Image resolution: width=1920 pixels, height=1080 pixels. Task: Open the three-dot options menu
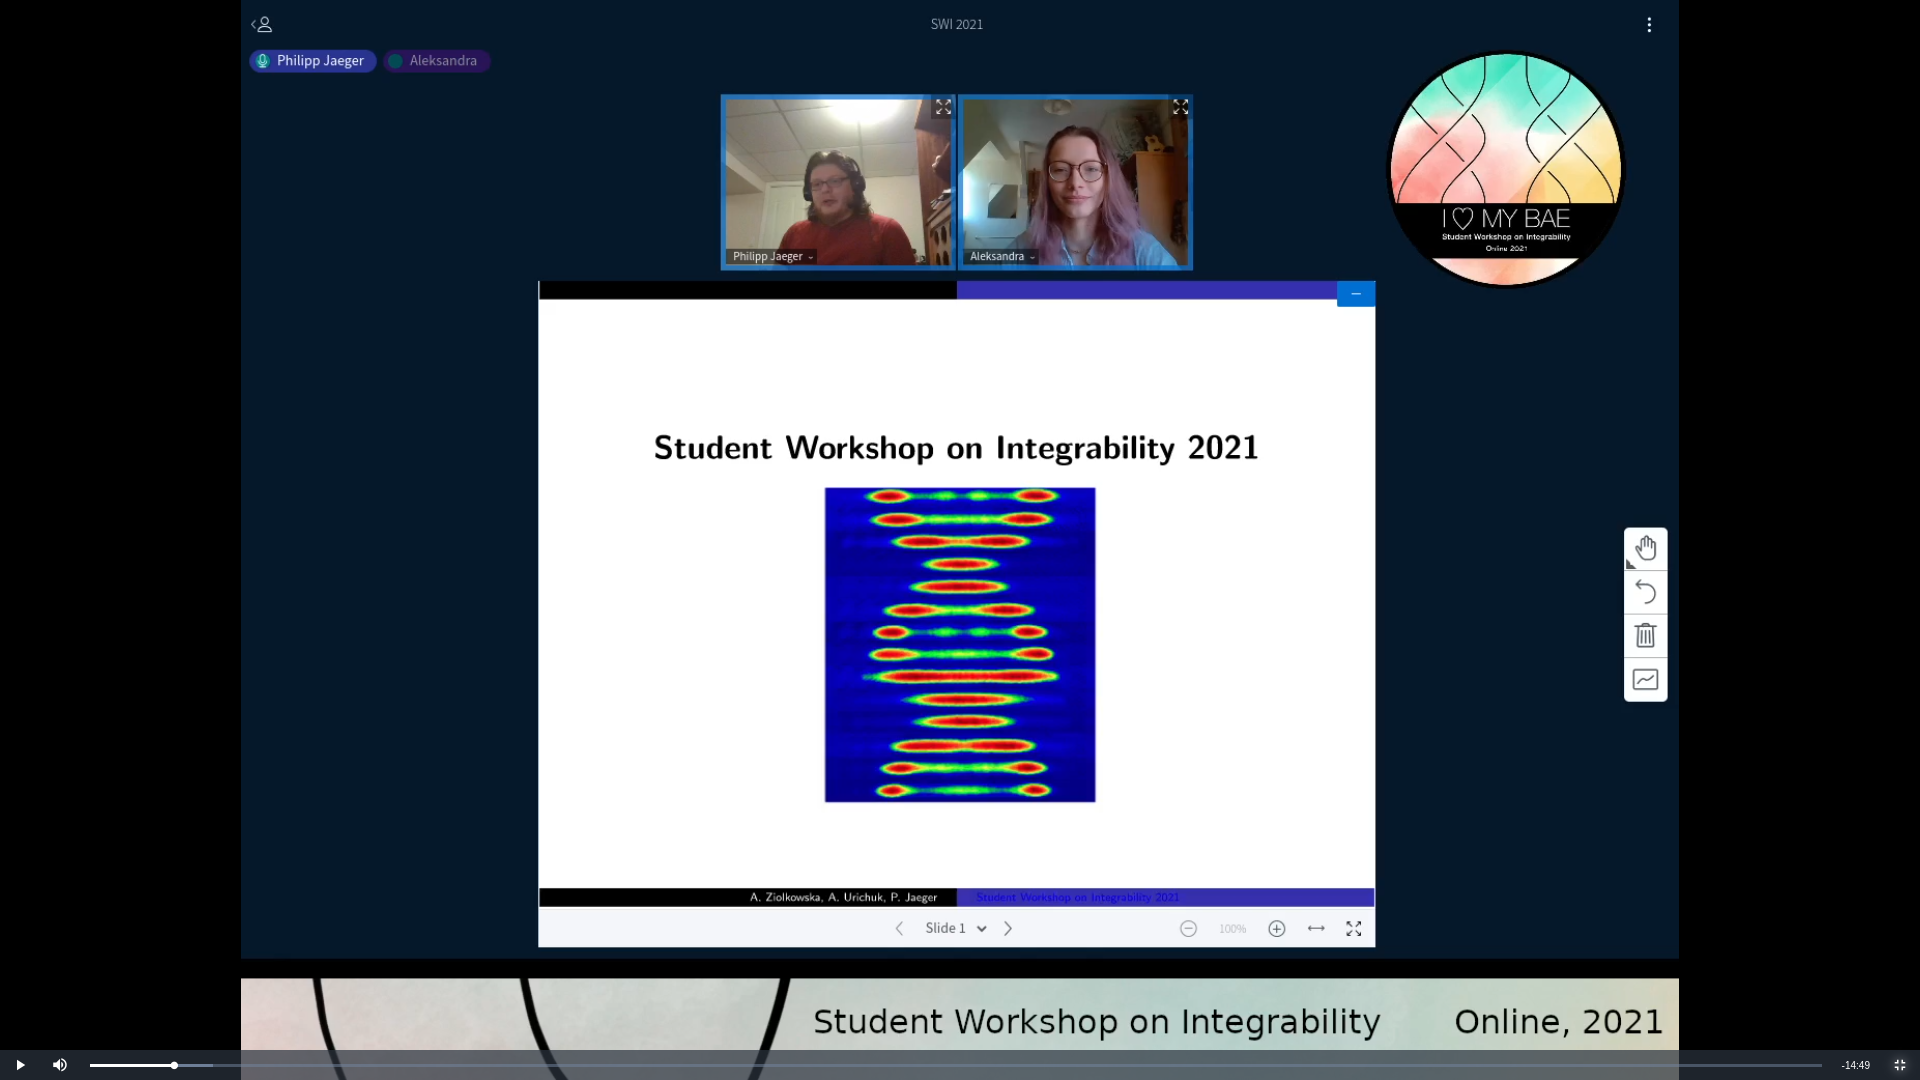pos(1649,24)
